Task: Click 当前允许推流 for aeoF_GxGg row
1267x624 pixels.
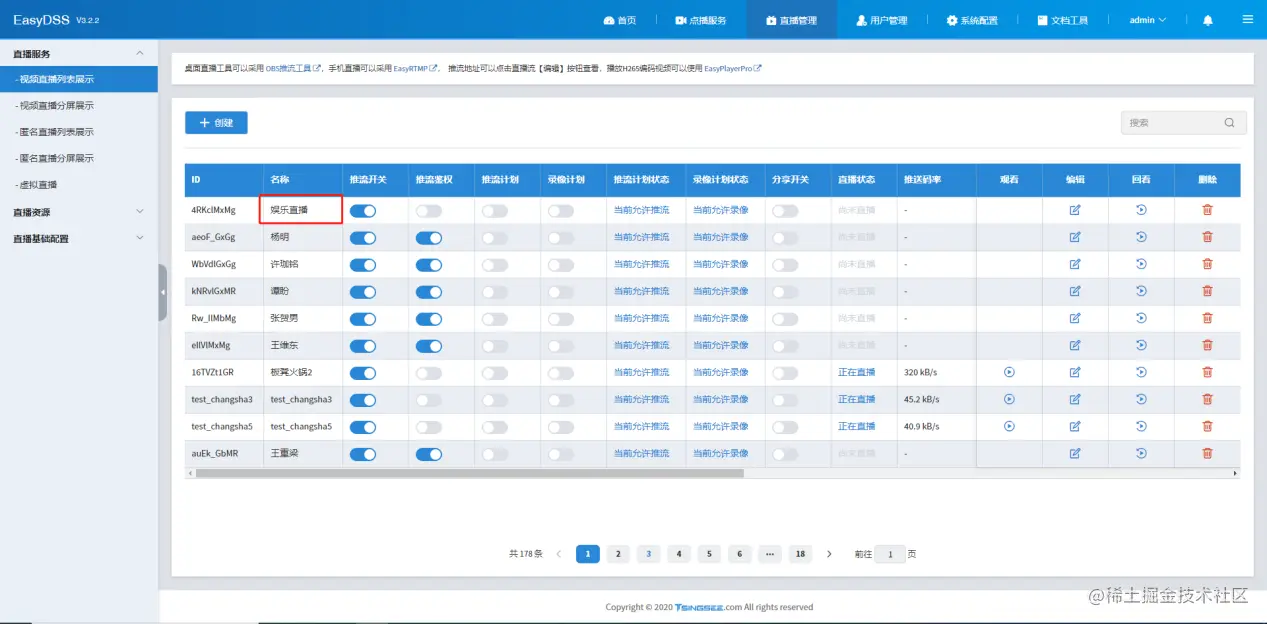Action: tap(641, 237)
